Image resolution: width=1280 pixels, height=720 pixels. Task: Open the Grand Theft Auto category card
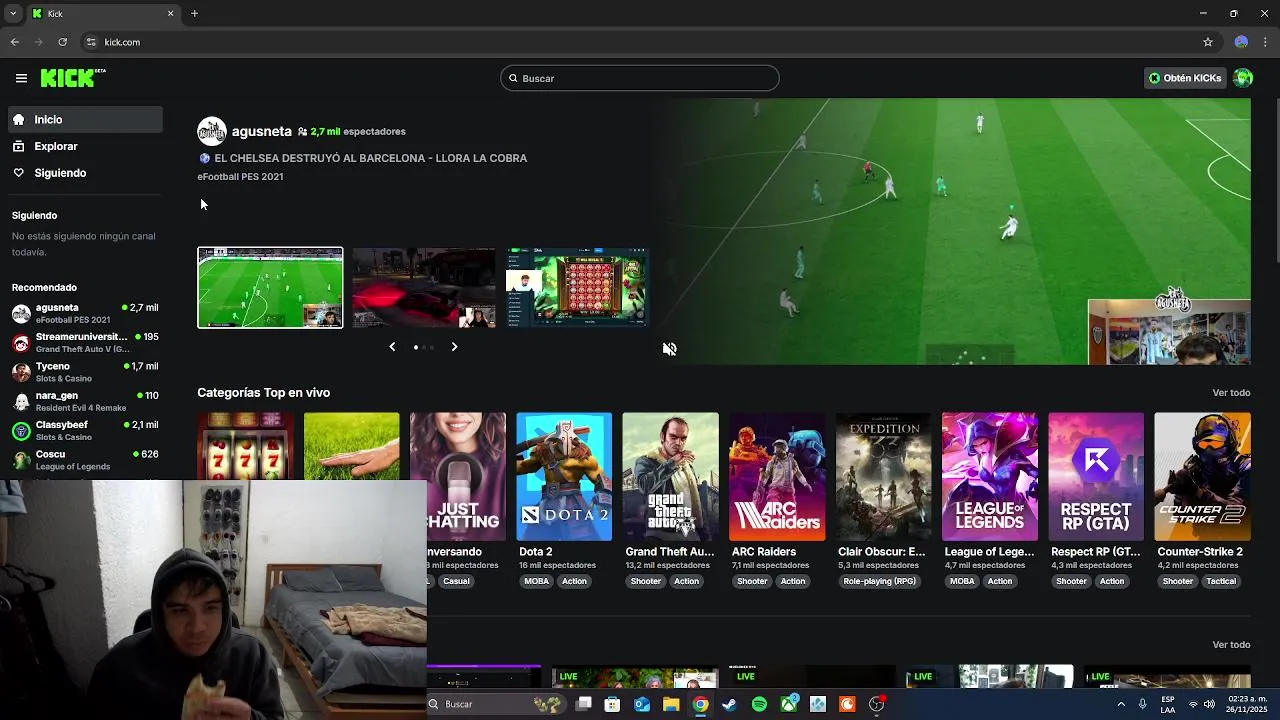[670, 477]
